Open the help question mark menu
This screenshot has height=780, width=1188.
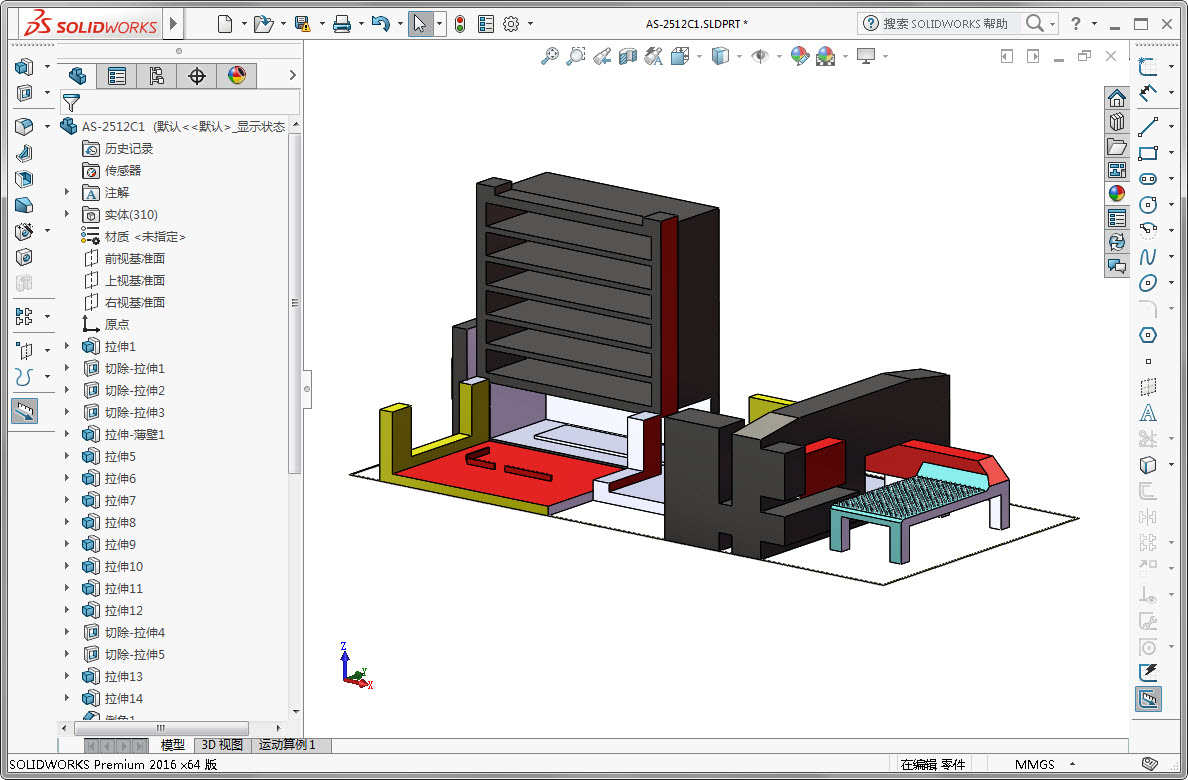point(1076,23)
